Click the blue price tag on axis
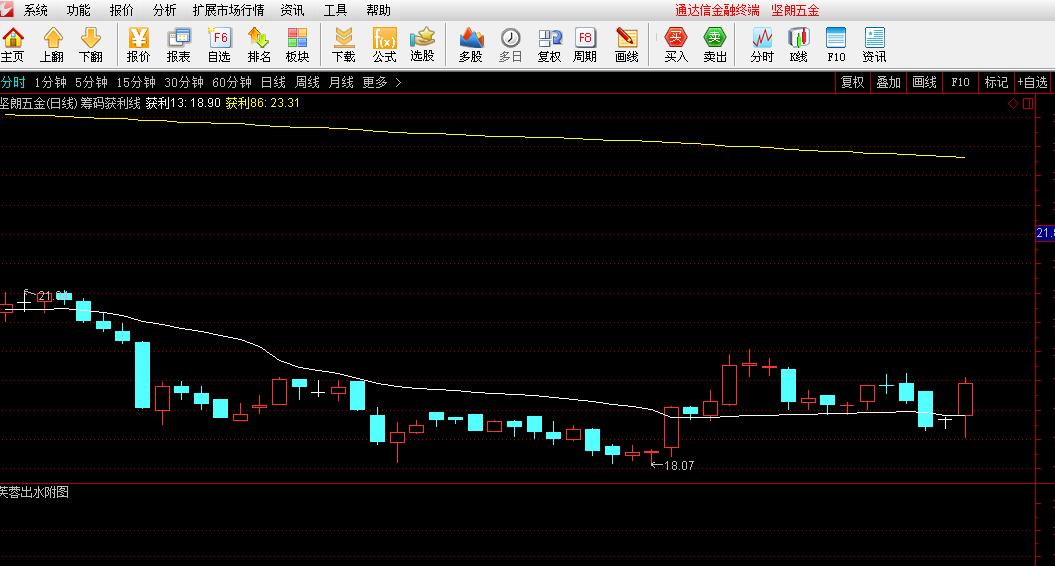Screen dimensions: 1055x566 pos(1045,233)
